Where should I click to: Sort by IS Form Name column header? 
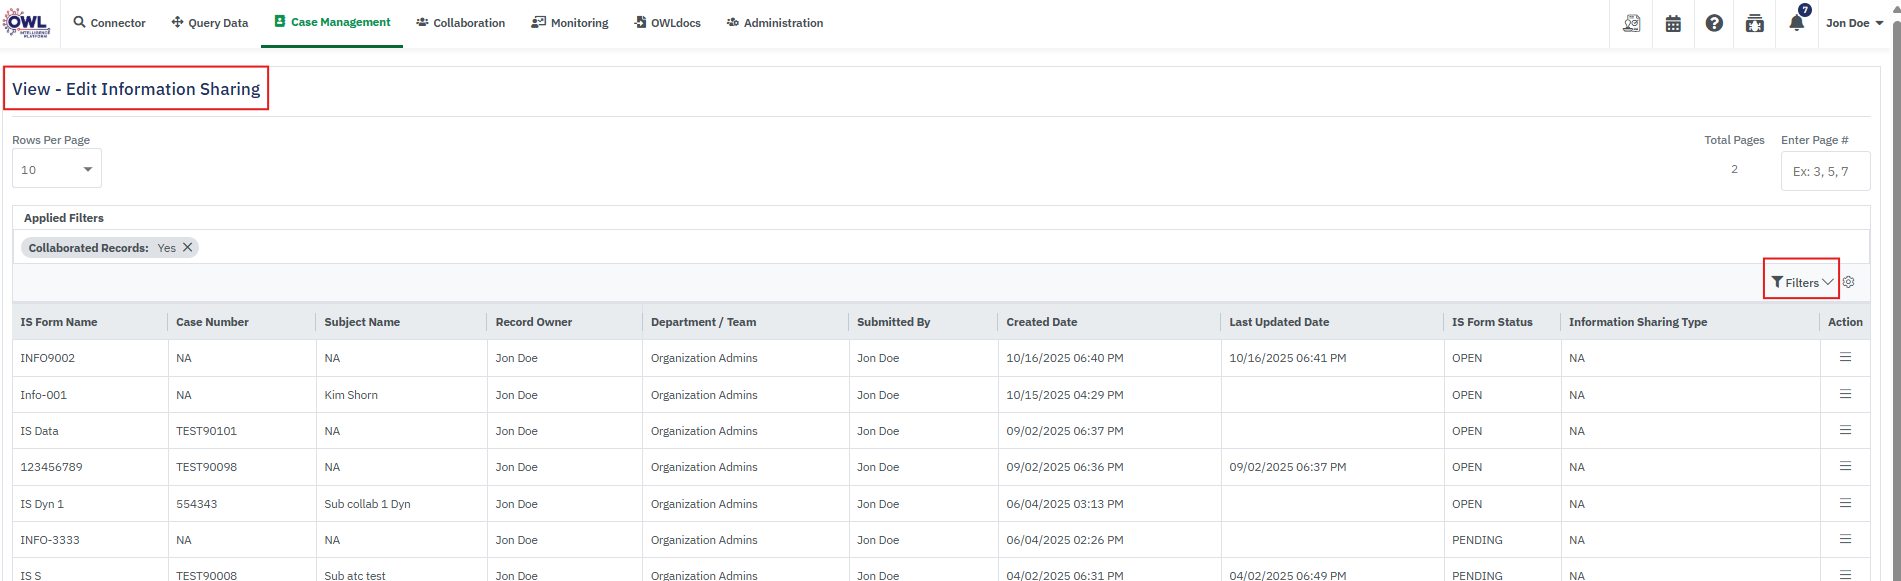59,322
